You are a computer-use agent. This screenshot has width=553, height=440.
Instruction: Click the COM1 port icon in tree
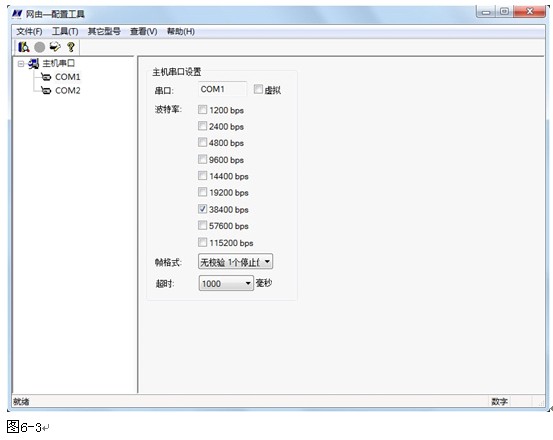46,77
